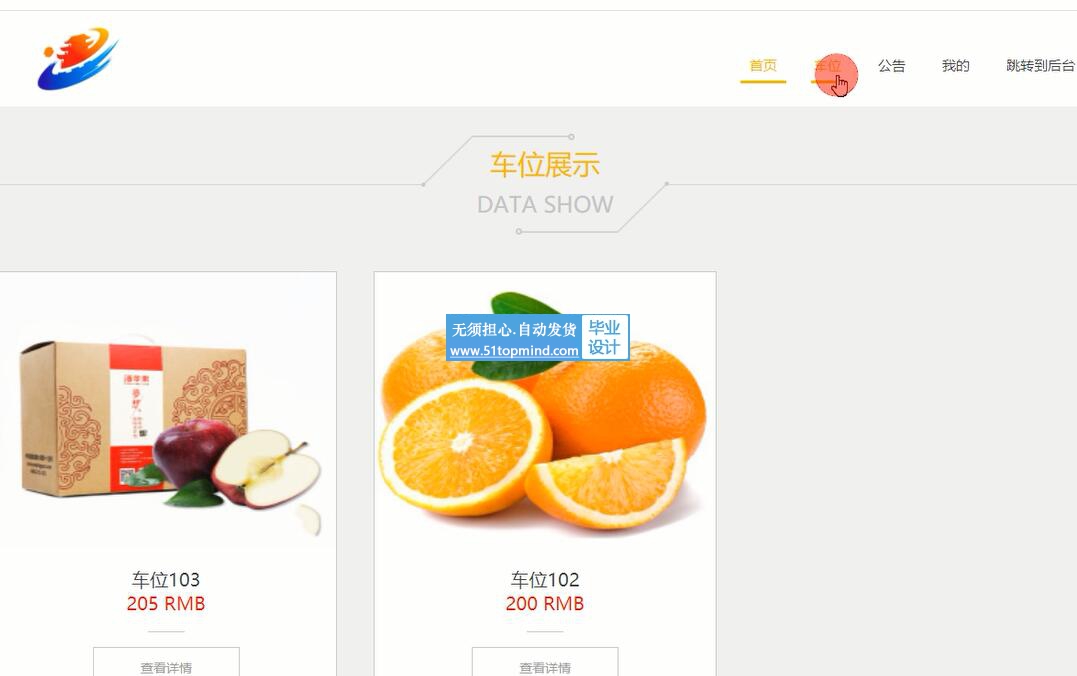Viewport: 1077px width, 676px height.
Task: Open the 我的 menu item
Action: point(955,66)
